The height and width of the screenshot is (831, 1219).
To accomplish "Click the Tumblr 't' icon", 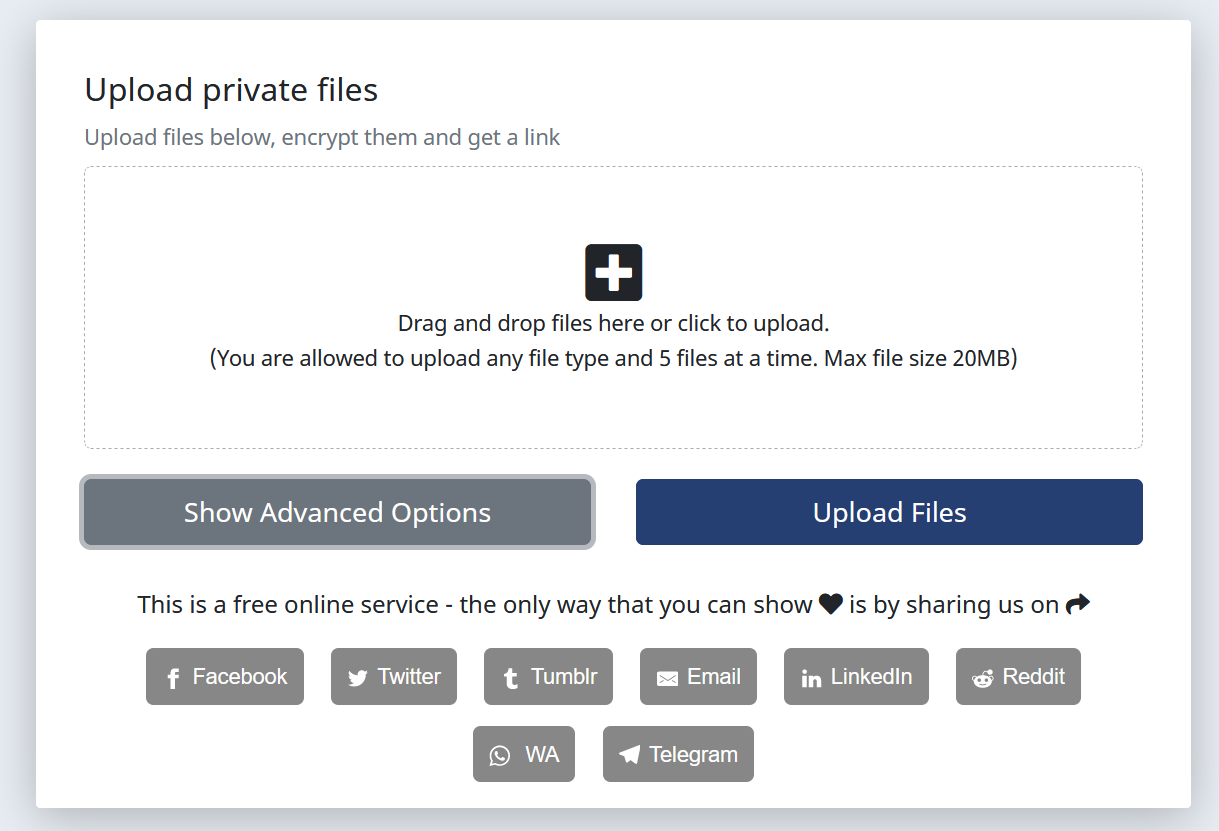I will [511, 677].
